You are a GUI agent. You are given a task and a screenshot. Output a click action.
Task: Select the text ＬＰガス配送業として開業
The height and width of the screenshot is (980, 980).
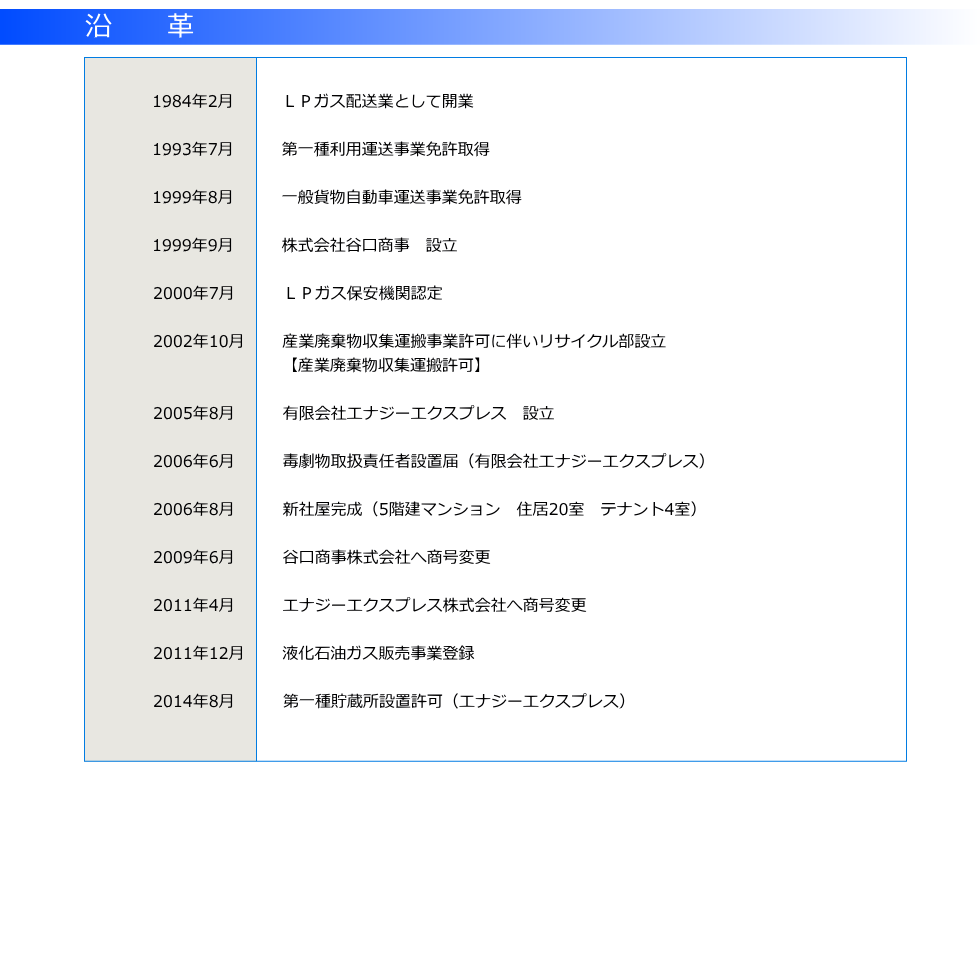378,101
